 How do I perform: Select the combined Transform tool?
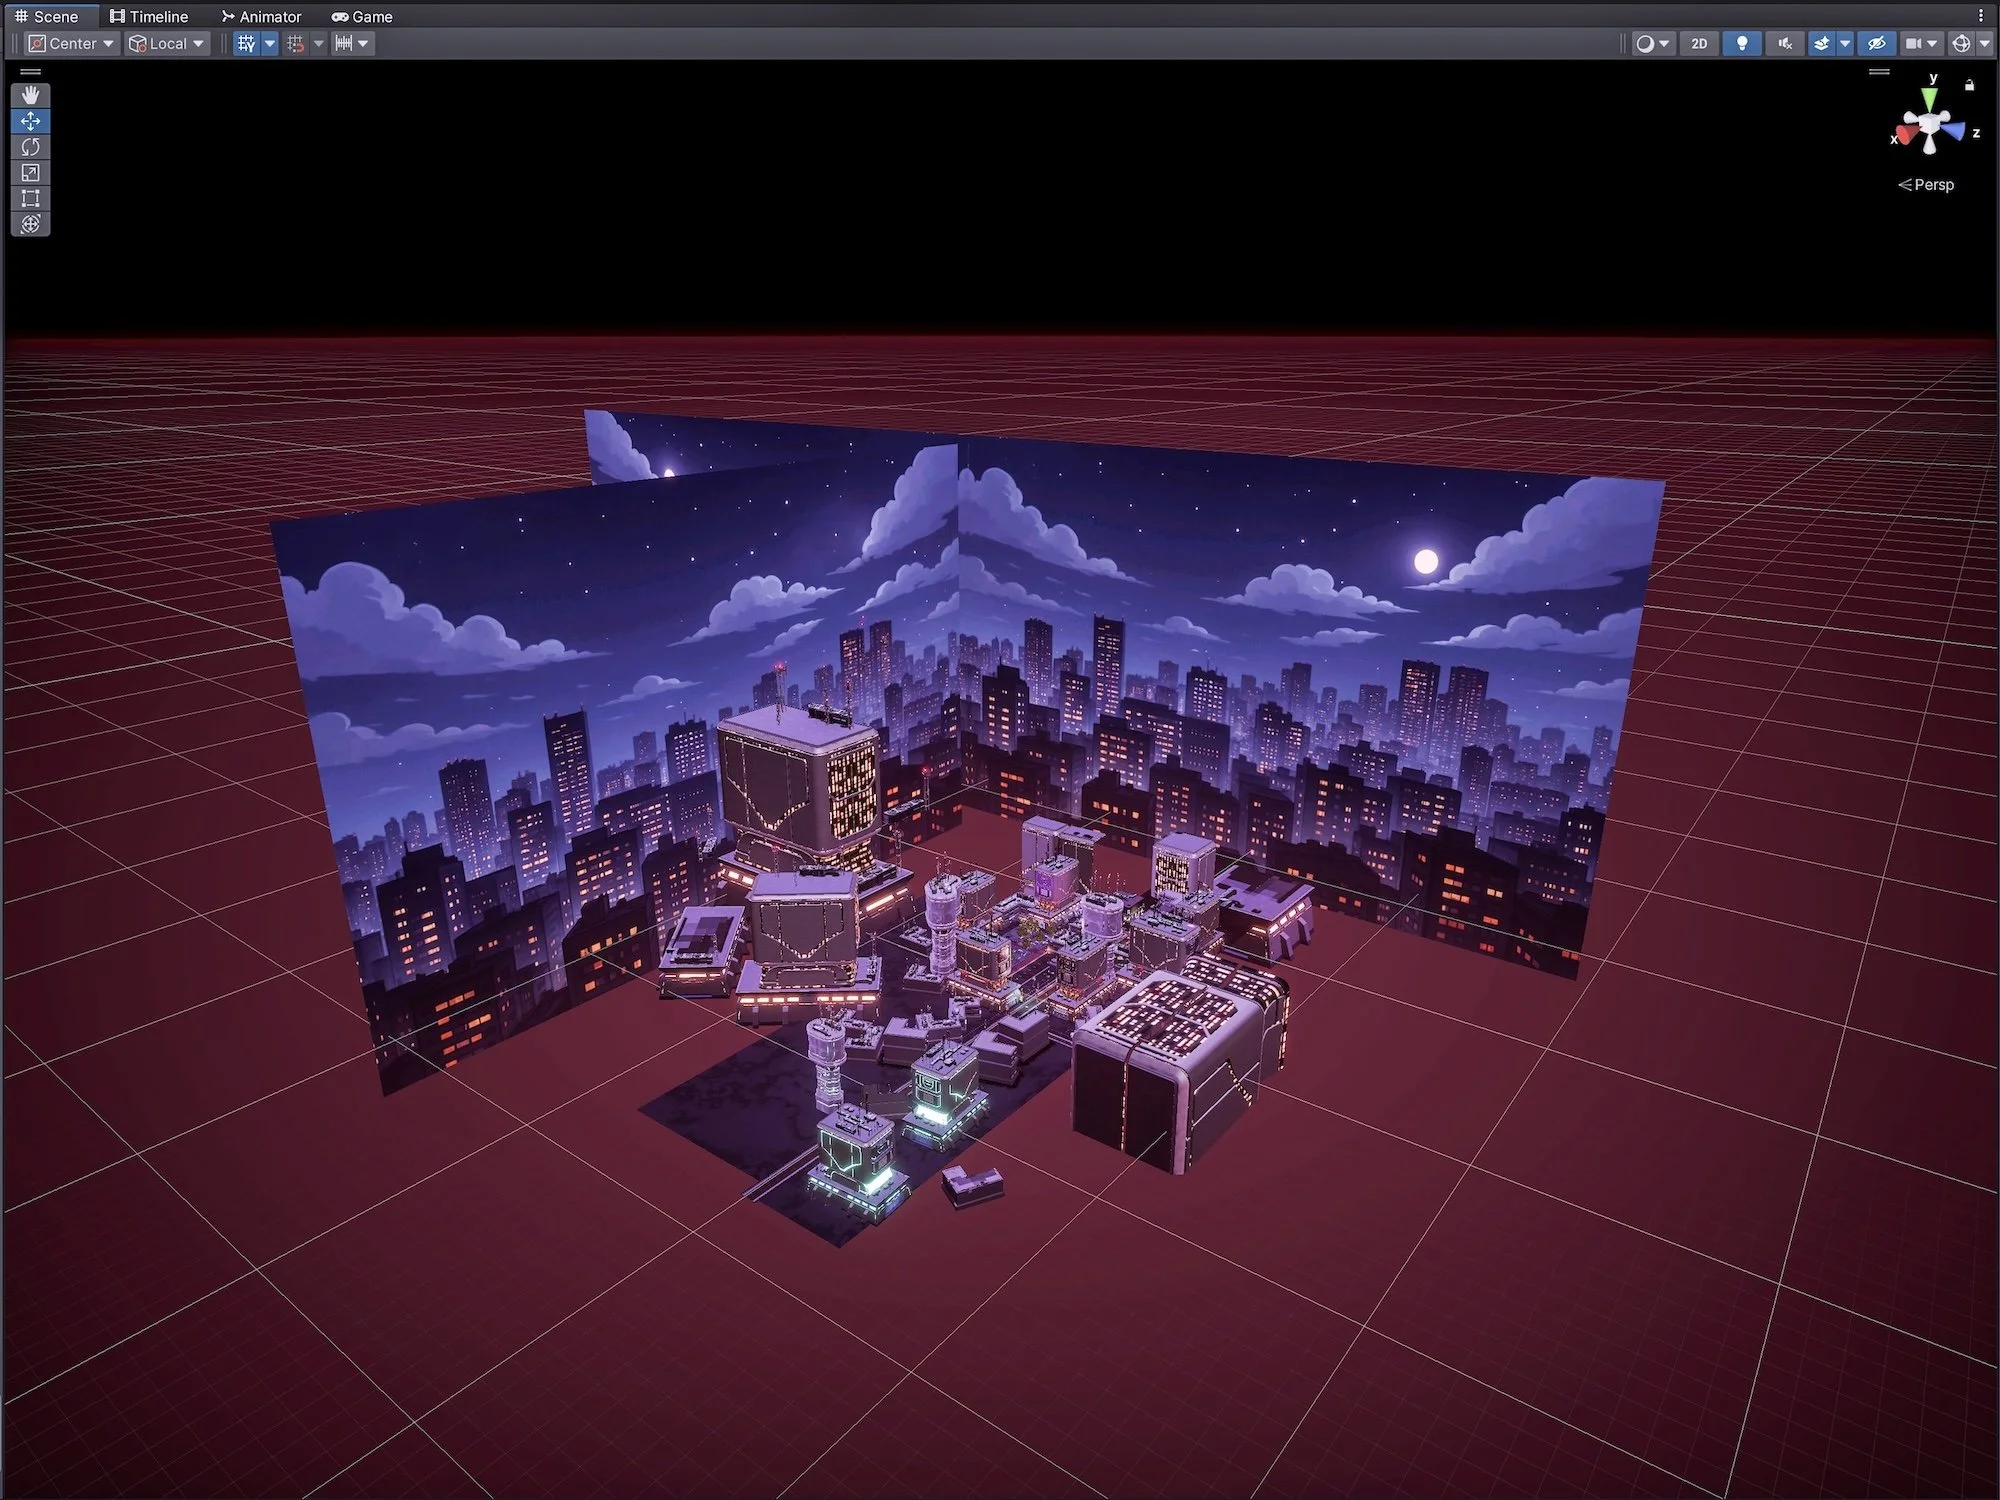point(30,224)
